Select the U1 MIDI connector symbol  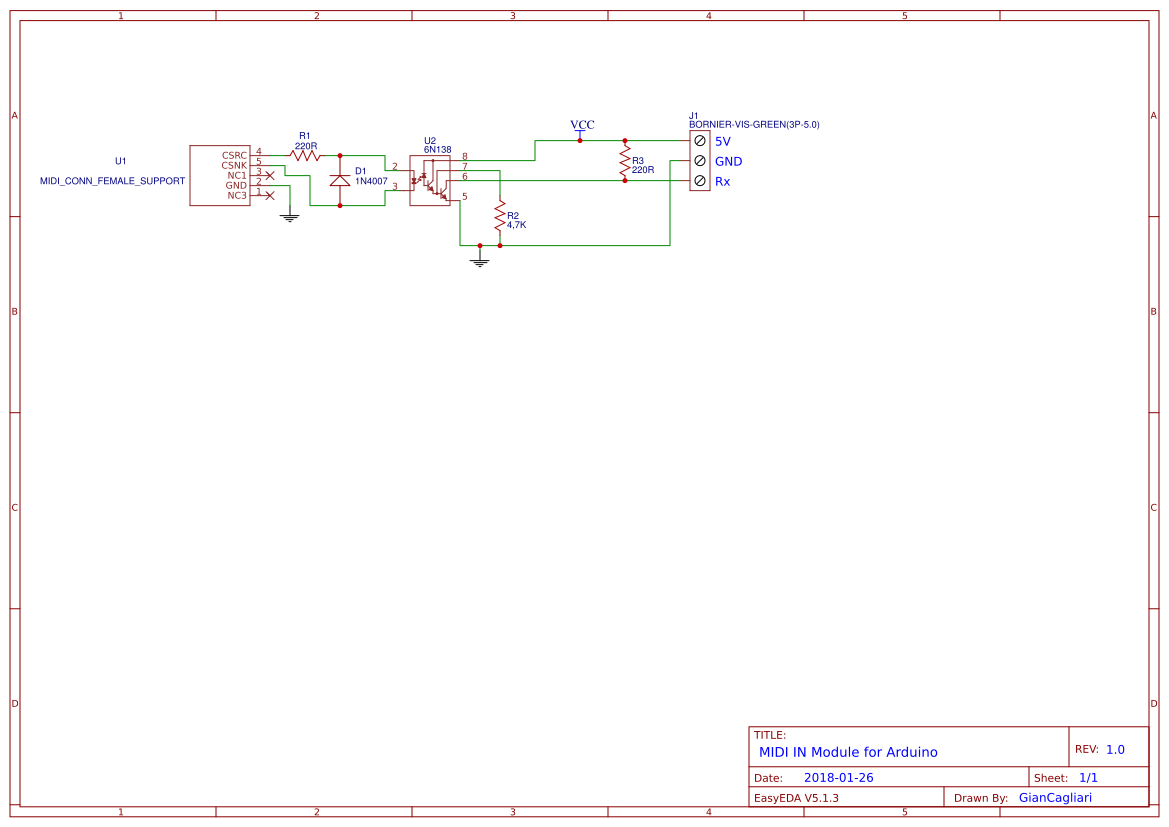pos(218,177)
